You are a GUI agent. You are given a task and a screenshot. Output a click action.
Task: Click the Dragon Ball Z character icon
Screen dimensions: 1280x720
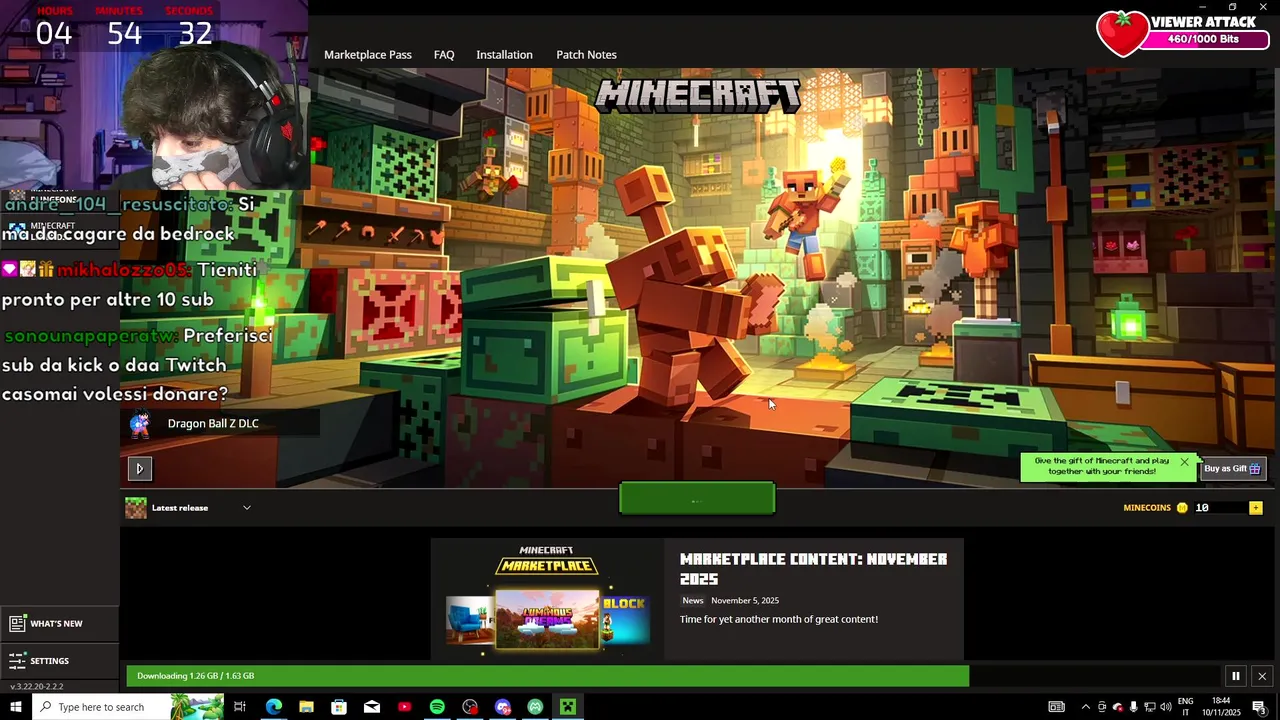[x=140, y=424]
